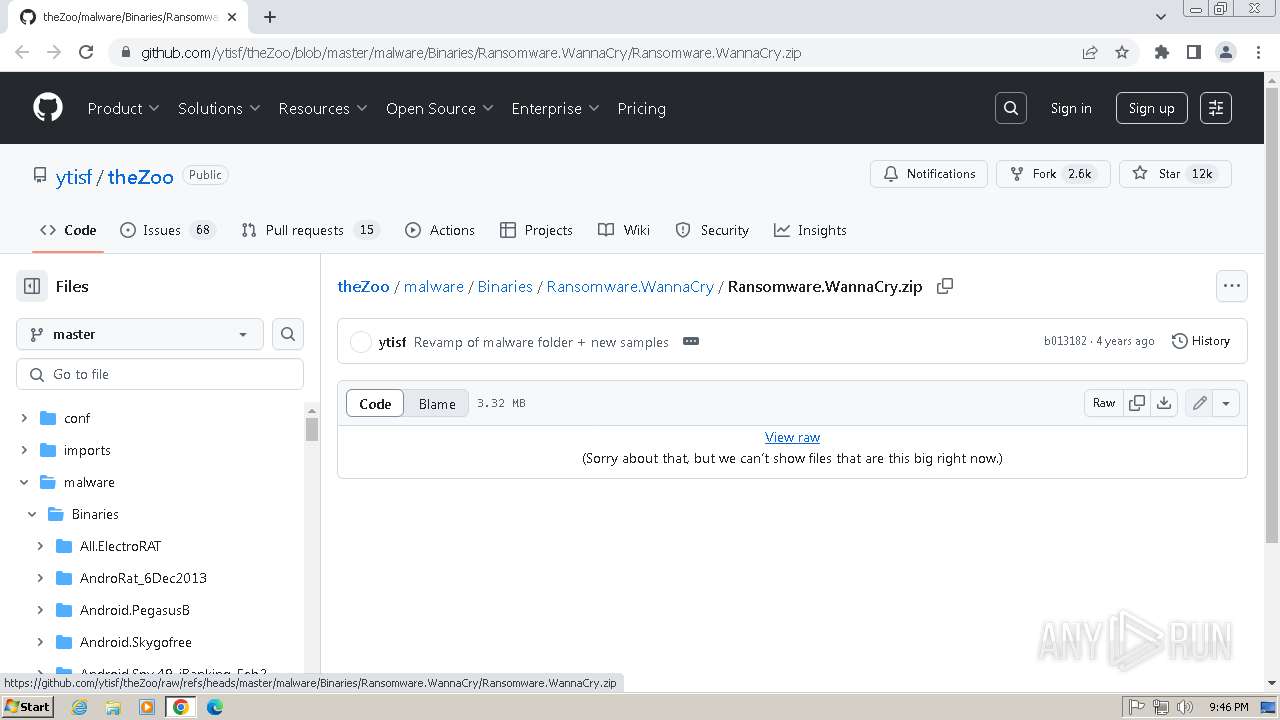Download raw file icon

coord(1164,403)
